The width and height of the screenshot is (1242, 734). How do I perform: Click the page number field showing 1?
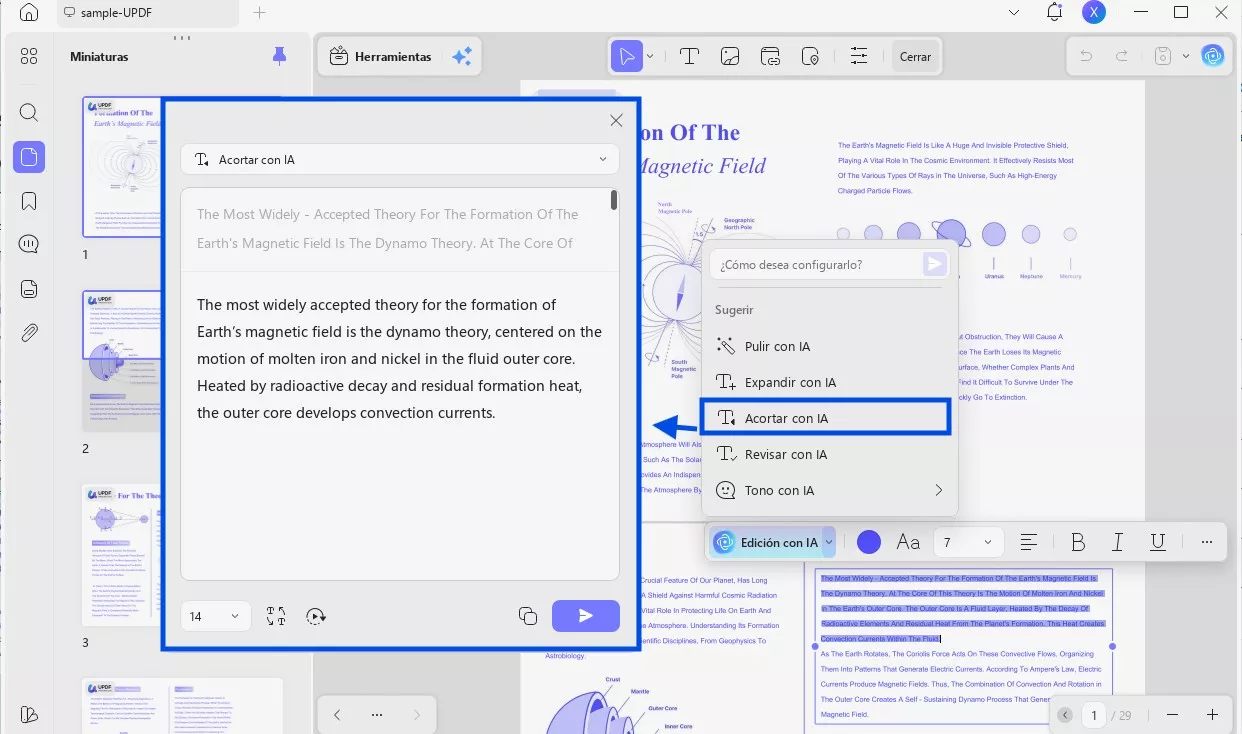pos(1094,715)
